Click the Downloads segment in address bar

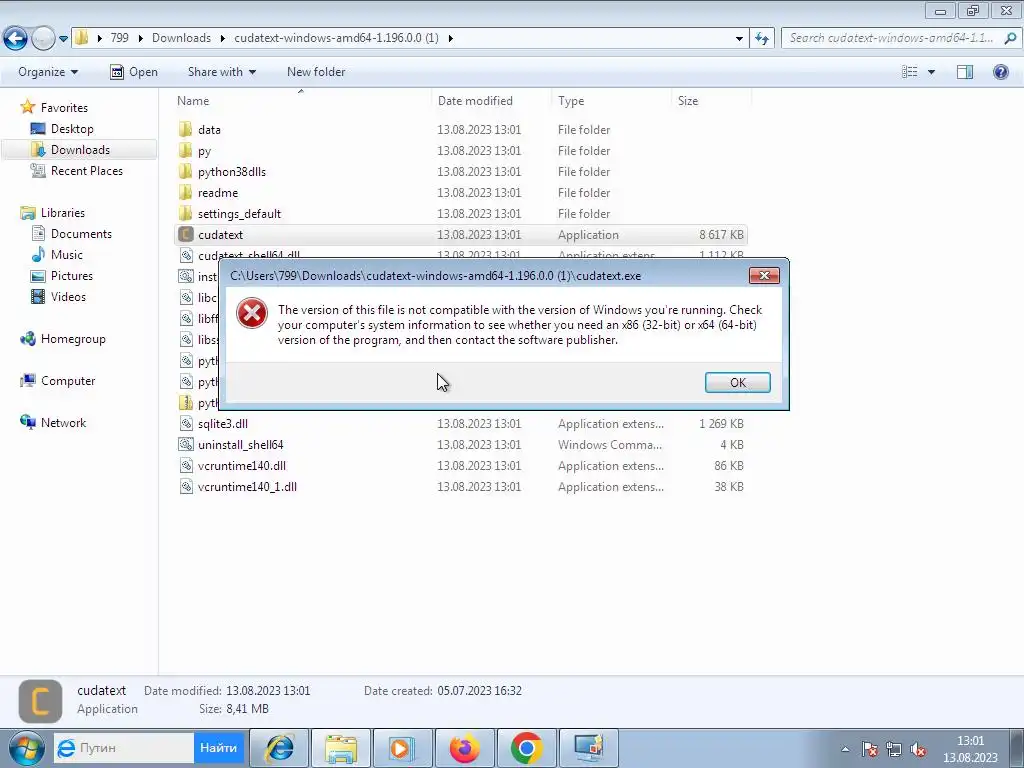182,38
